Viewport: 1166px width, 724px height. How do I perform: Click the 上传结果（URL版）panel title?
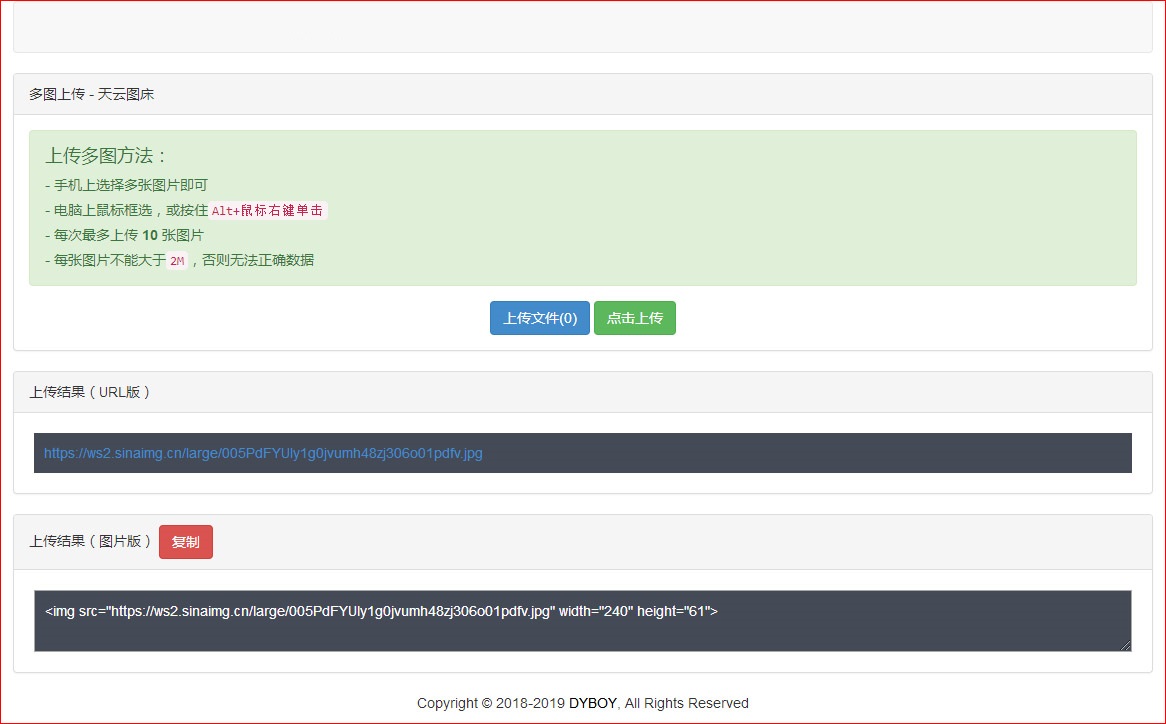(90, 392)
